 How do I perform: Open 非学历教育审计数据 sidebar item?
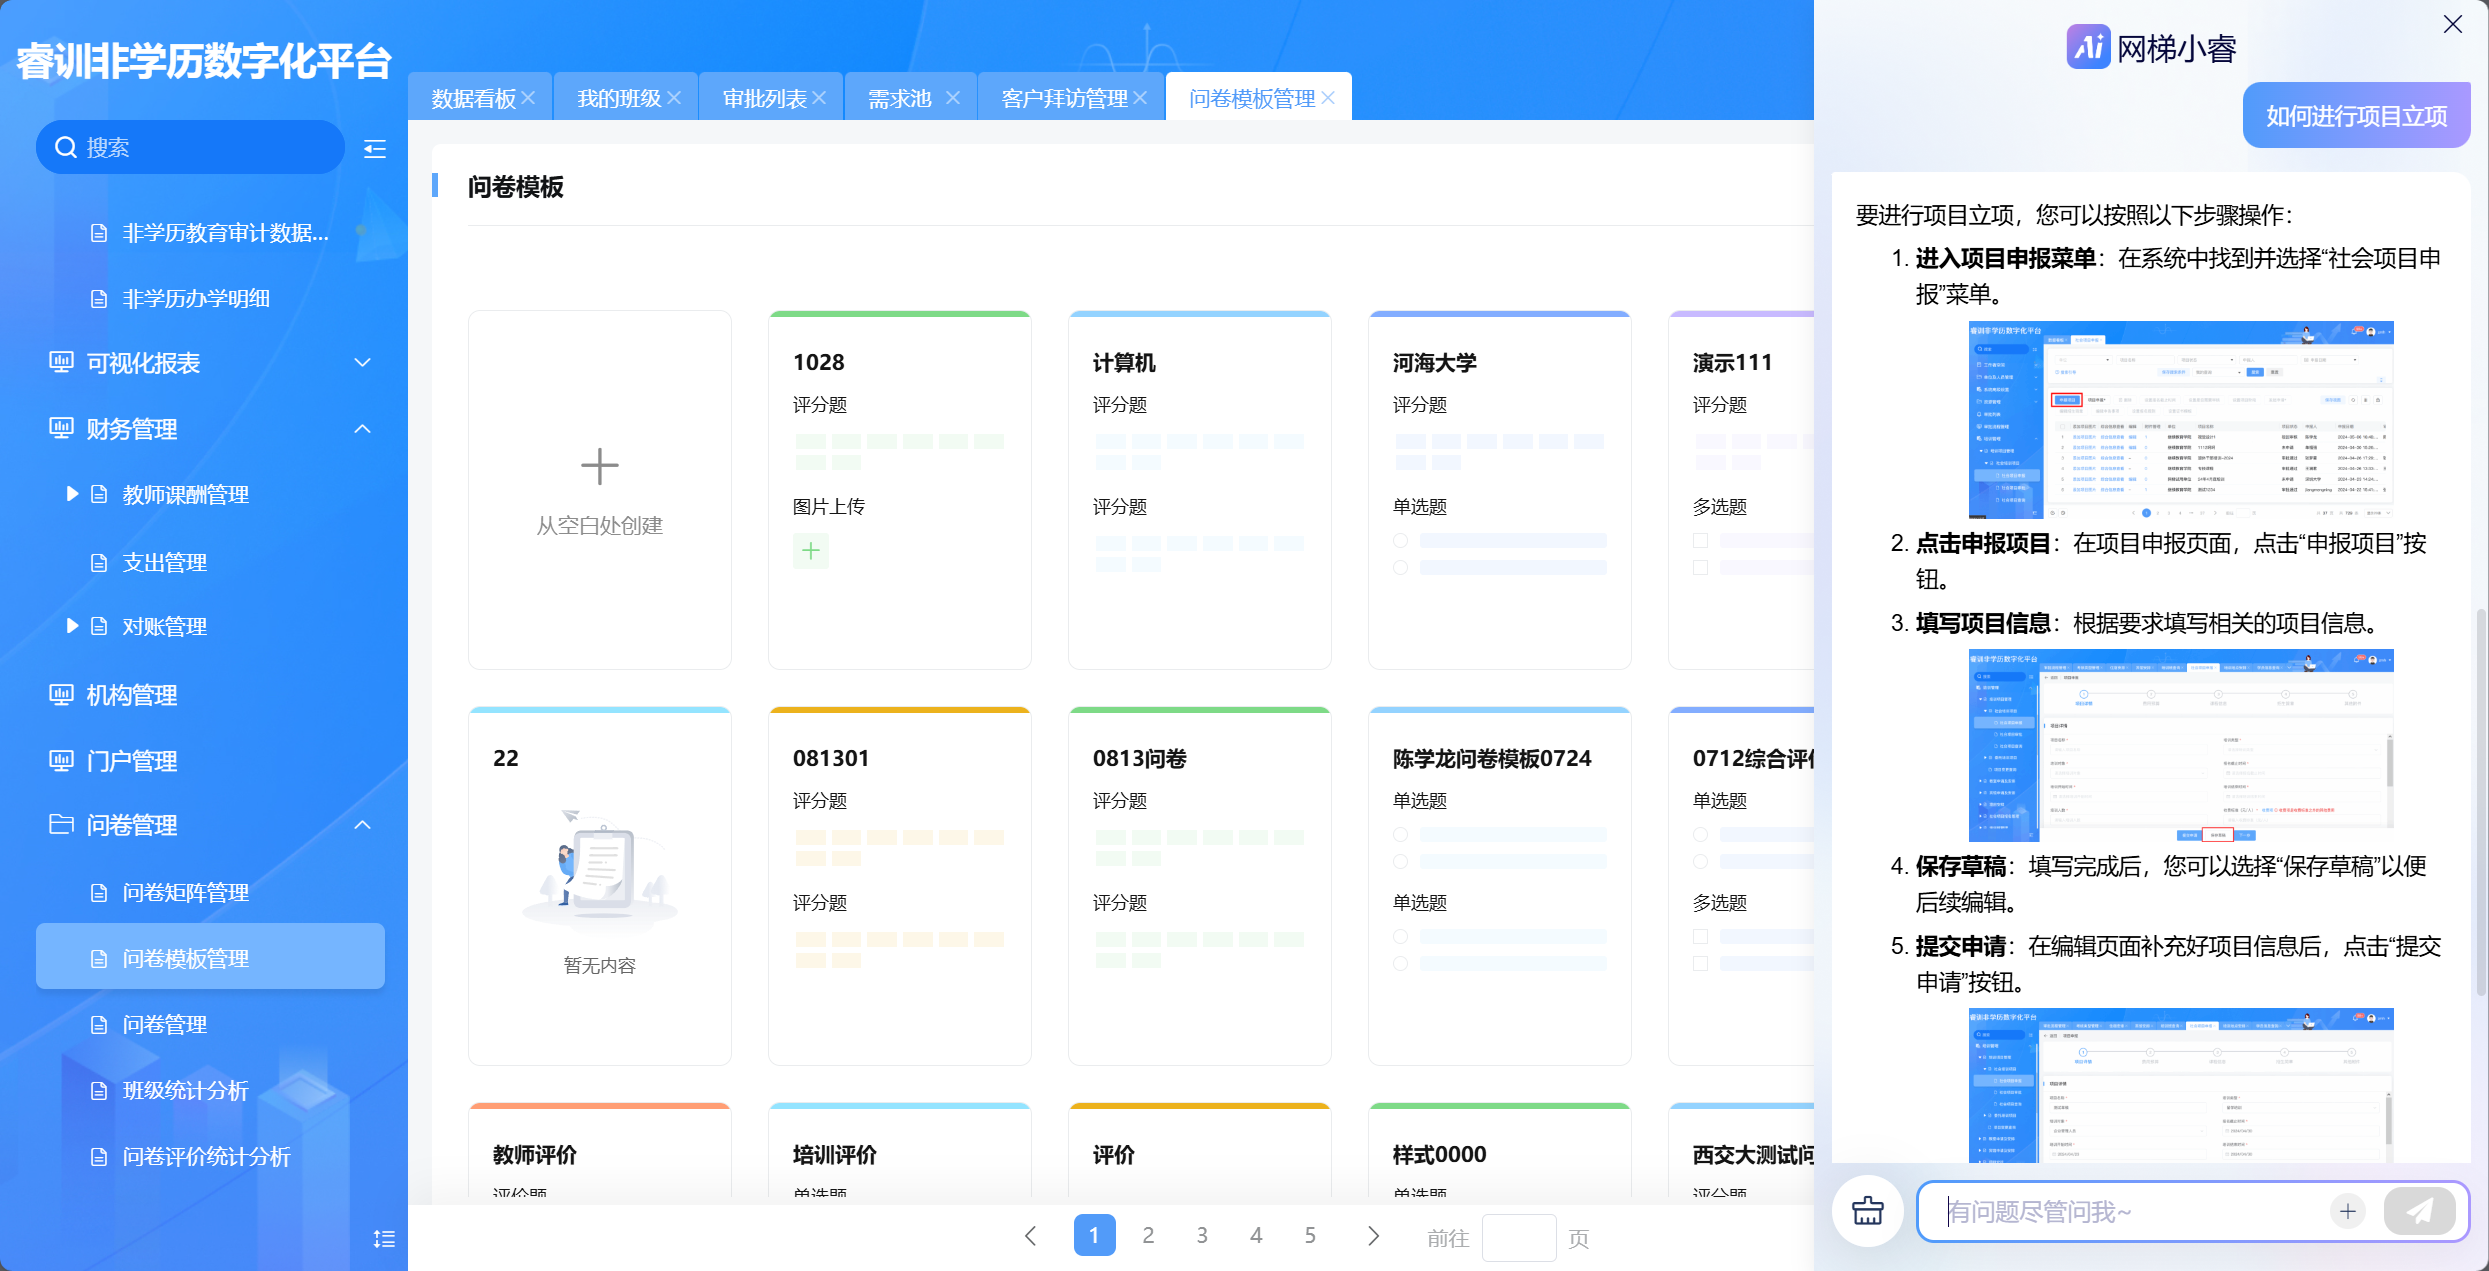pyautogui.click(x=225, y=232)
